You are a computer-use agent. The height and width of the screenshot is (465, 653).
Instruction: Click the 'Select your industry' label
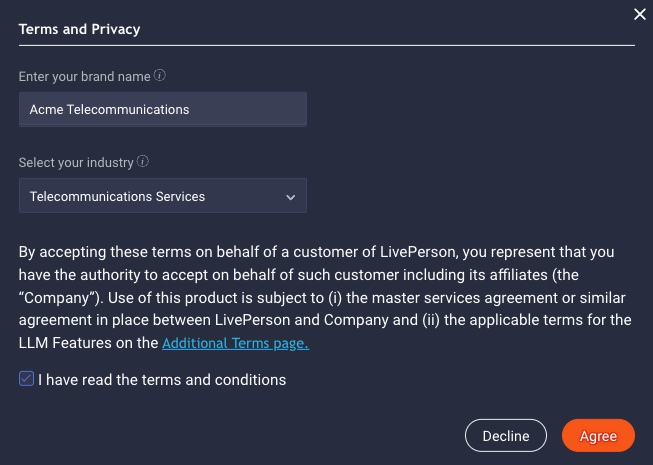pos(76,162)
